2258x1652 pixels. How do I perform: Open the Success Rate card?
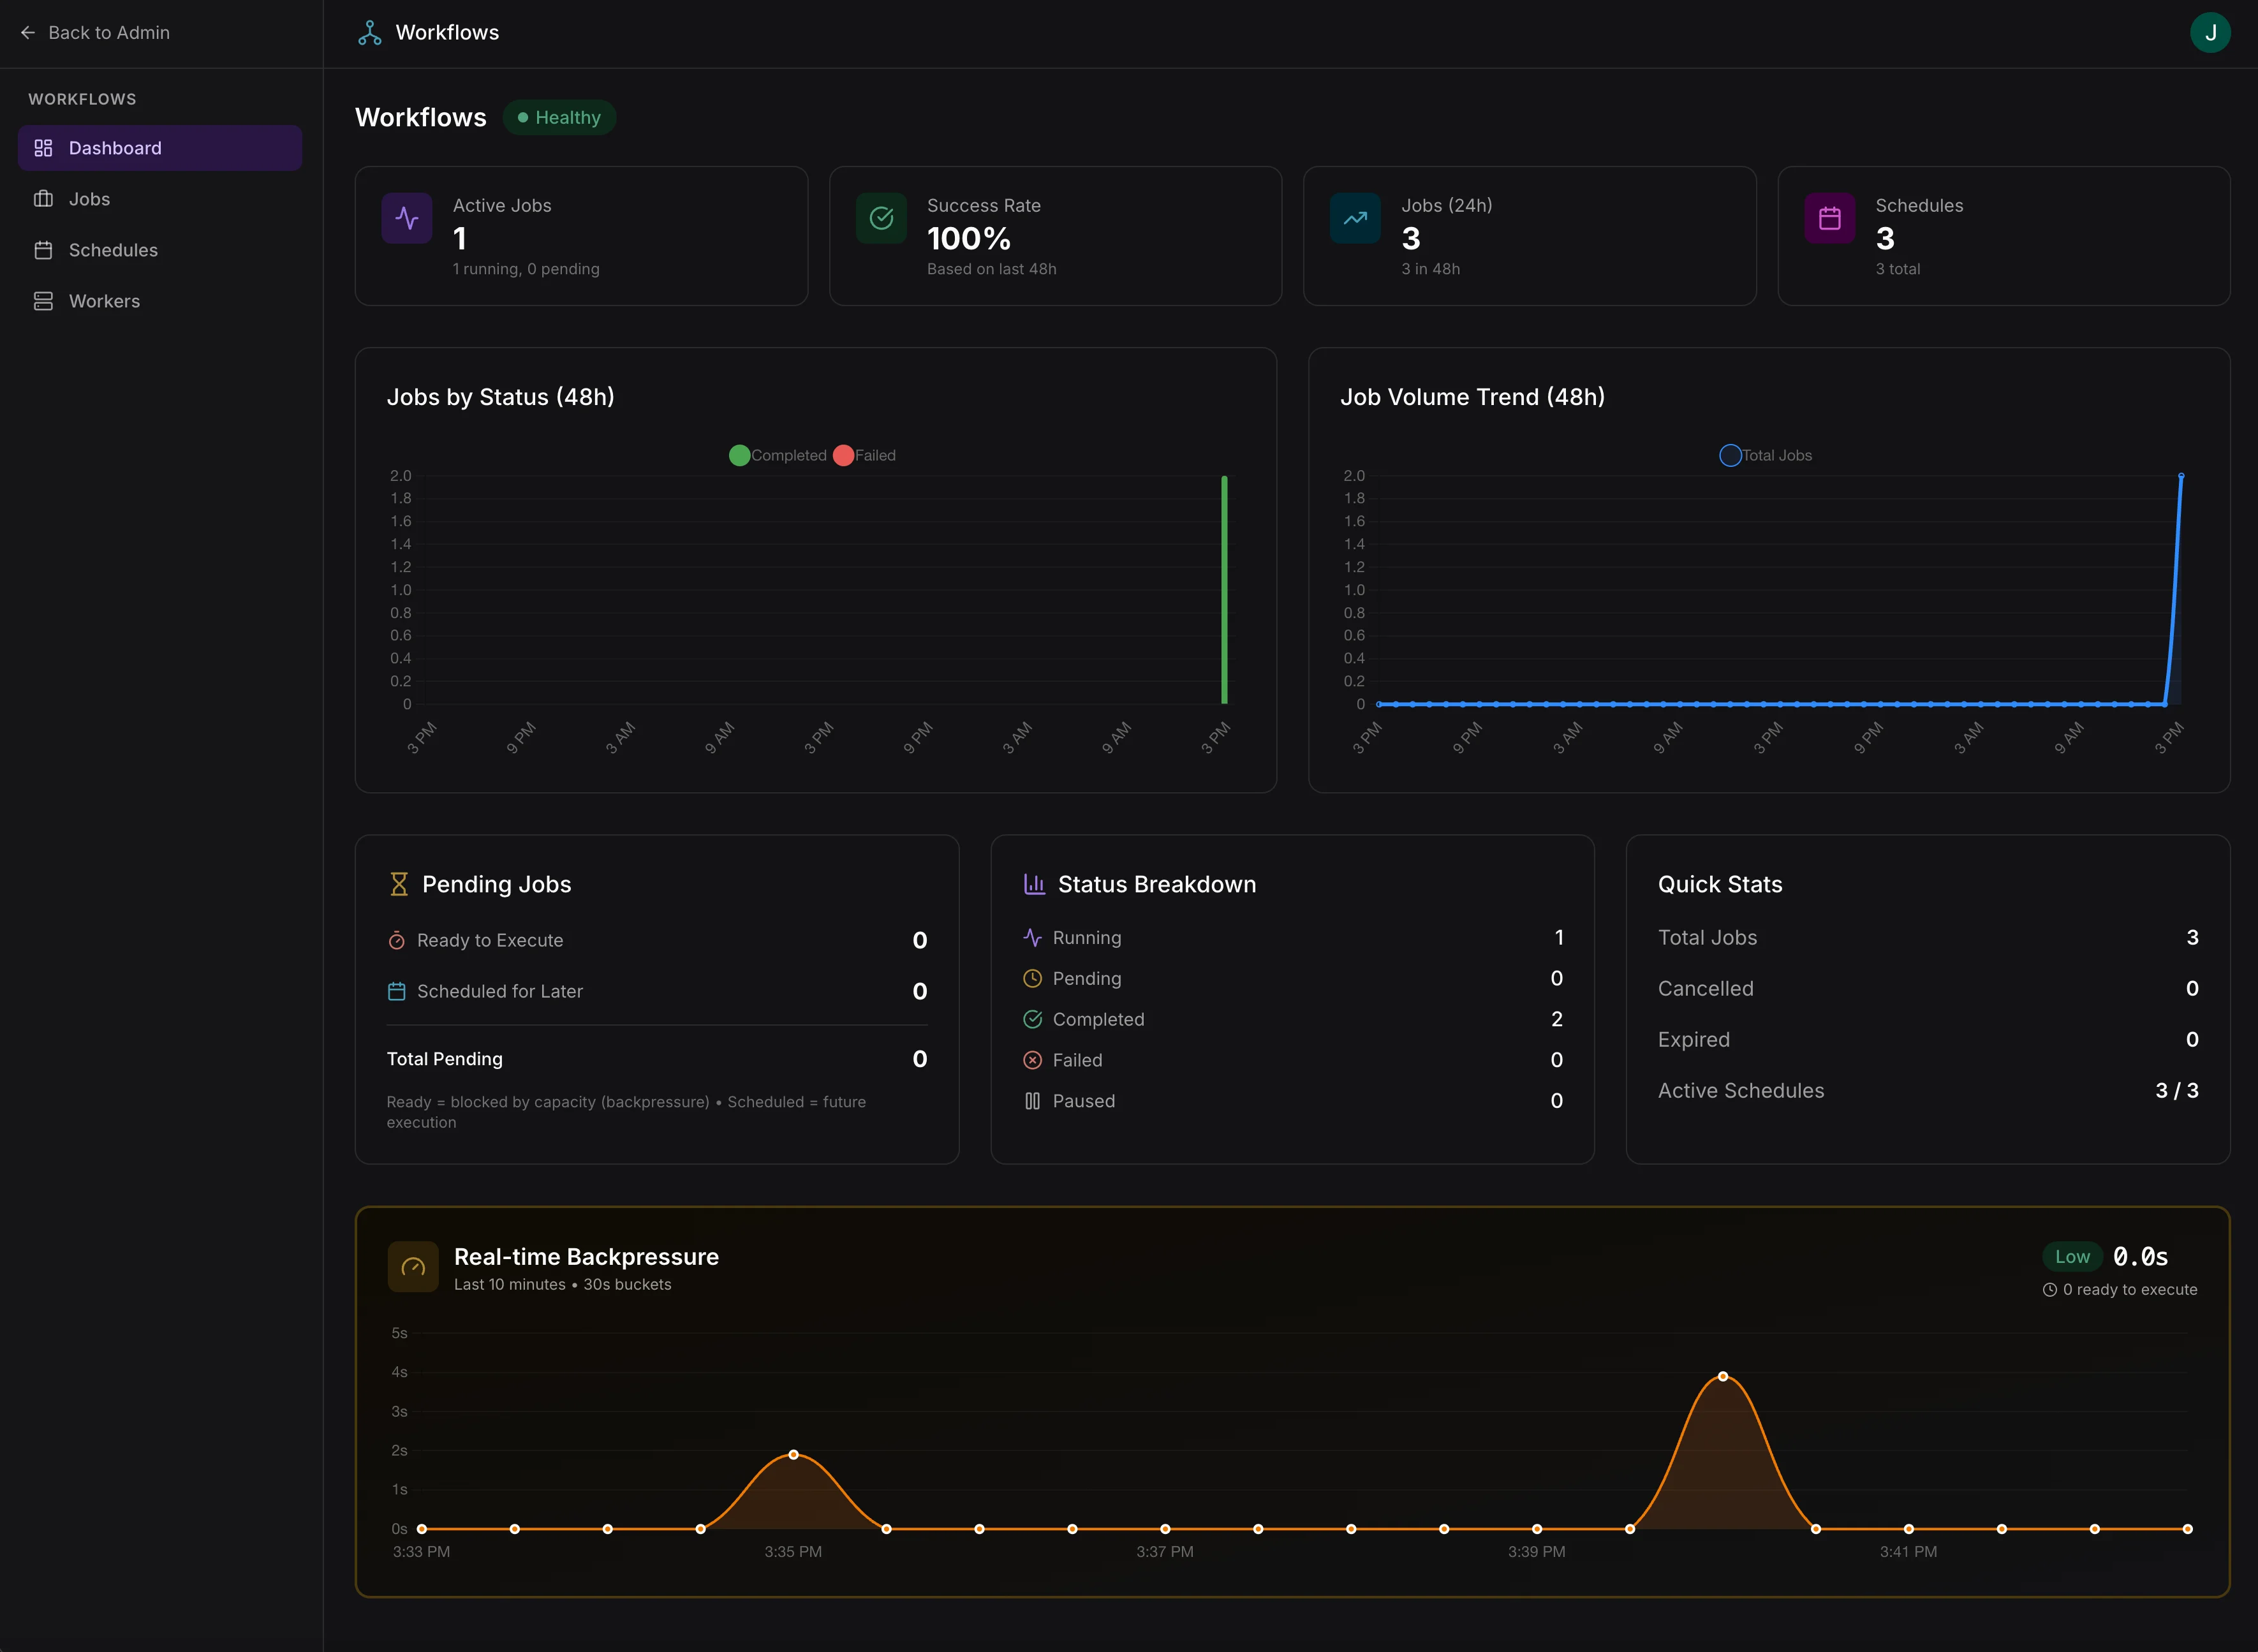tap(1055, 236)
